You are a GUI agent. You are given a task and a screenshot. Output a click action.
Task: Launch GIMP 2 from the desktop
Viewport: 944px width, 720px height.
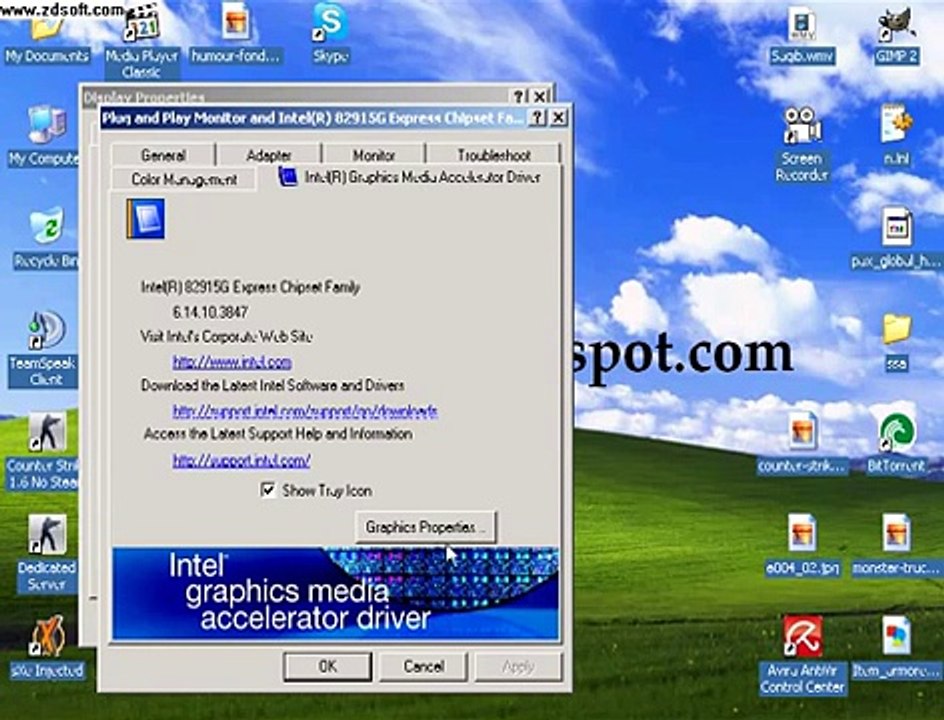(x=896, y=36)
